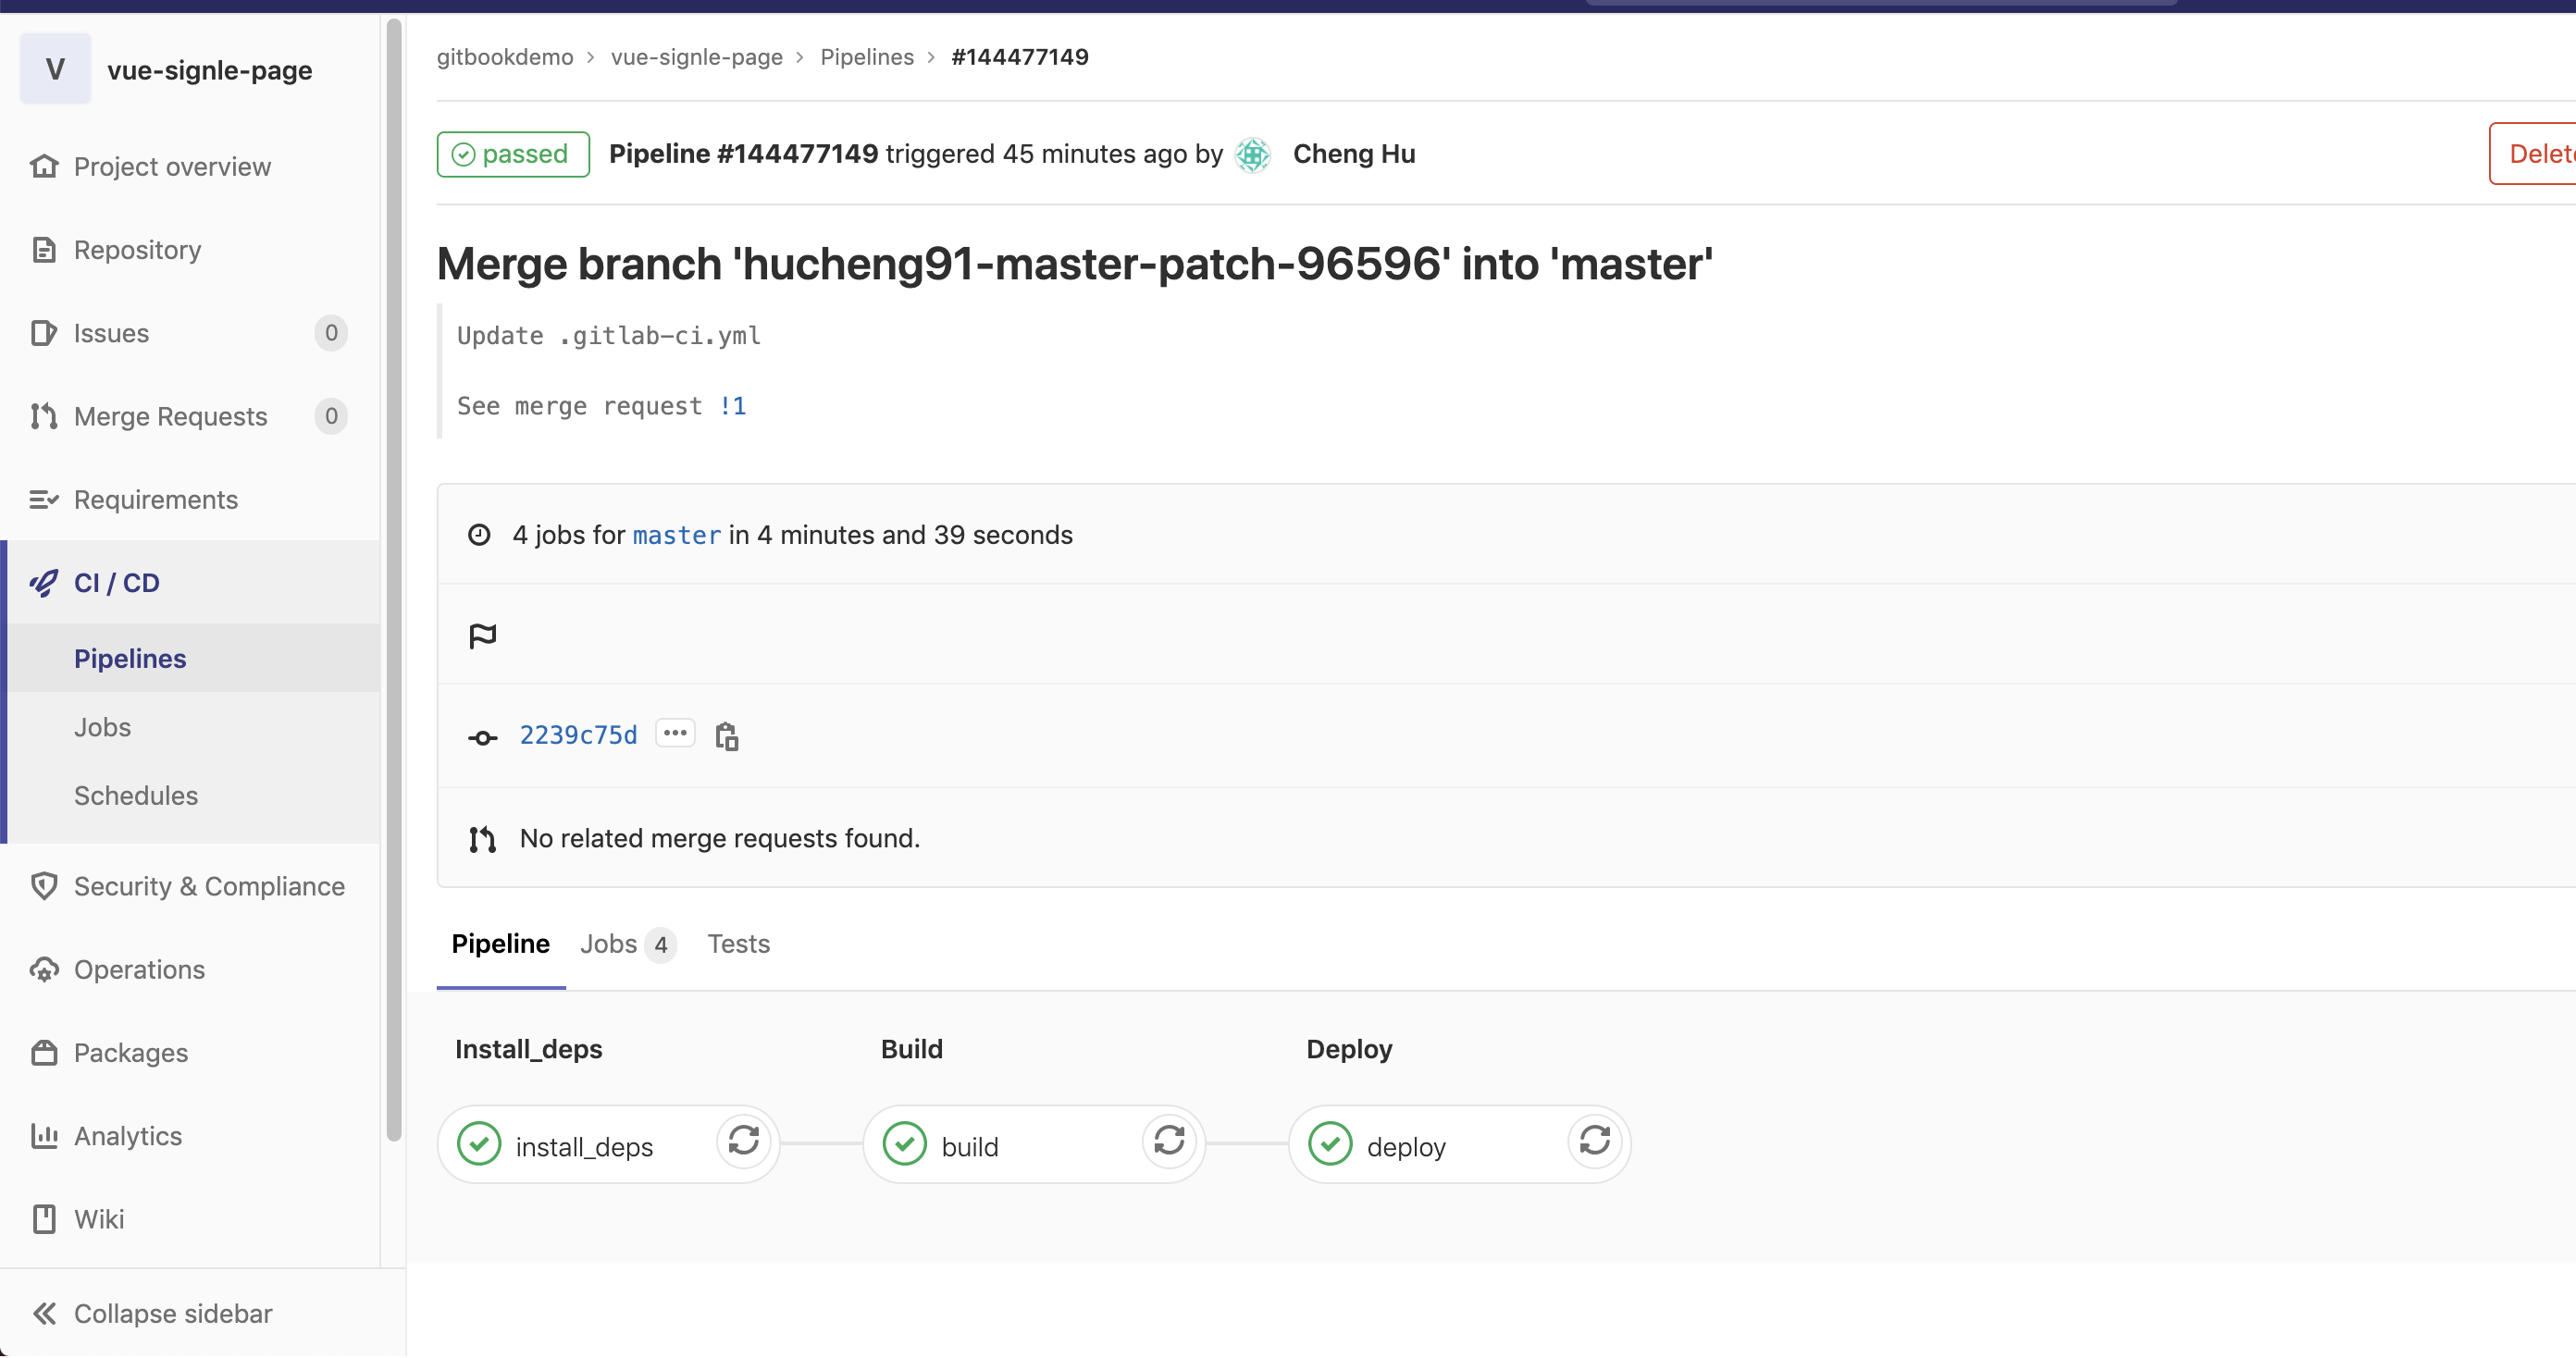The width and height of the screenshot is (2576, 1358).
Task: Retry the build job
Action: click(x=1169, y=1141)
